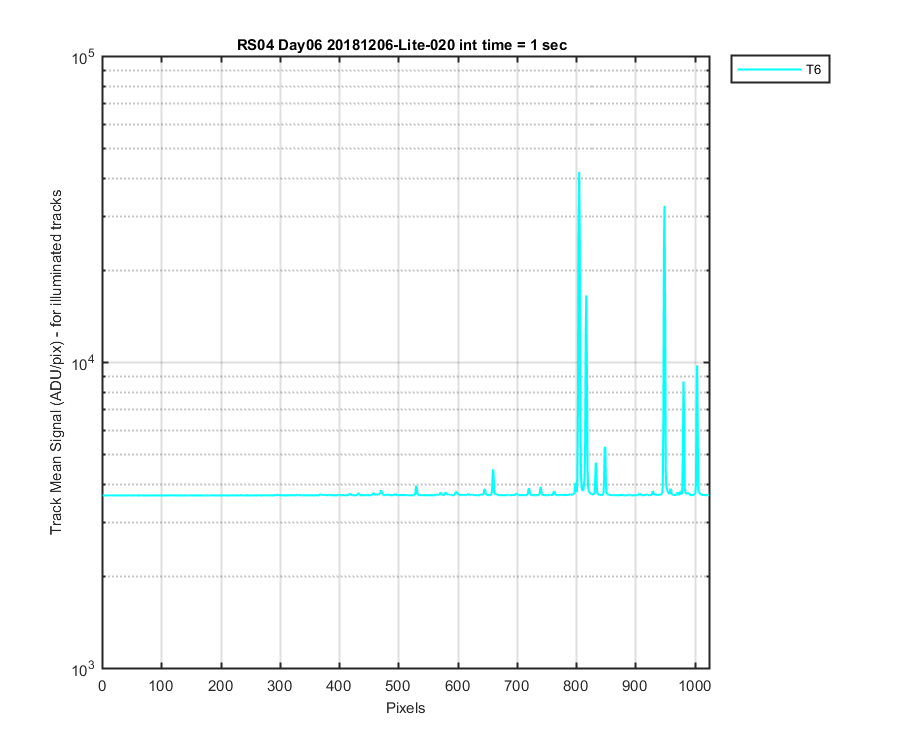Click the tallest peak near pixel 805

coord(579,173)
